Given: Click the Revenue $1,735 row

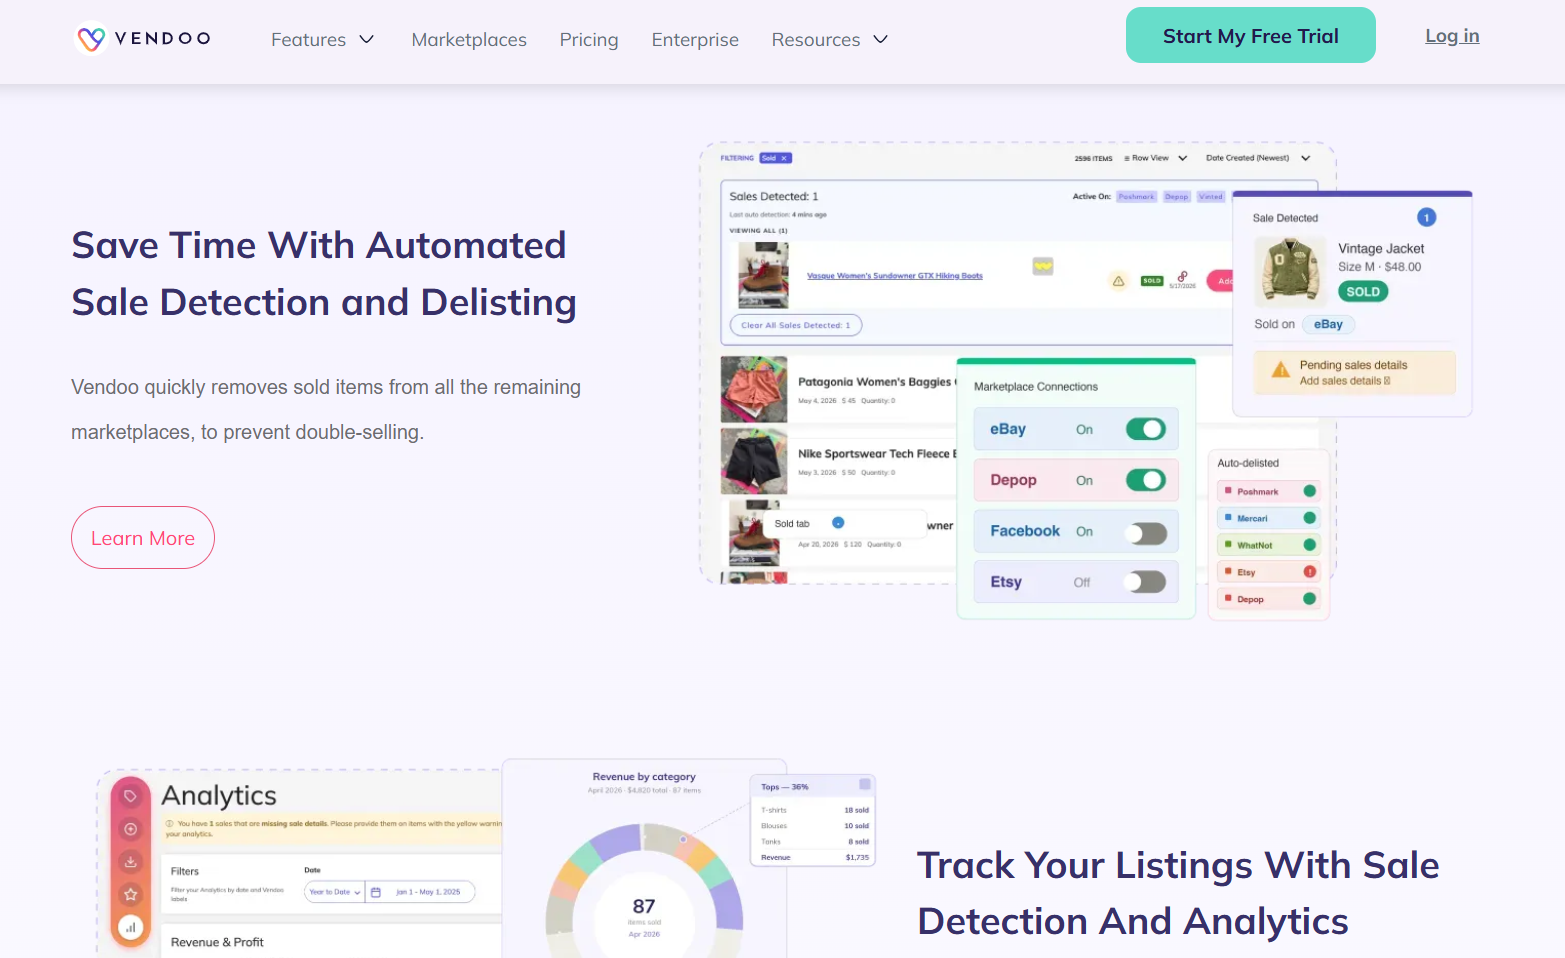Looking at the screenshot, I should (x=815, y=857).
